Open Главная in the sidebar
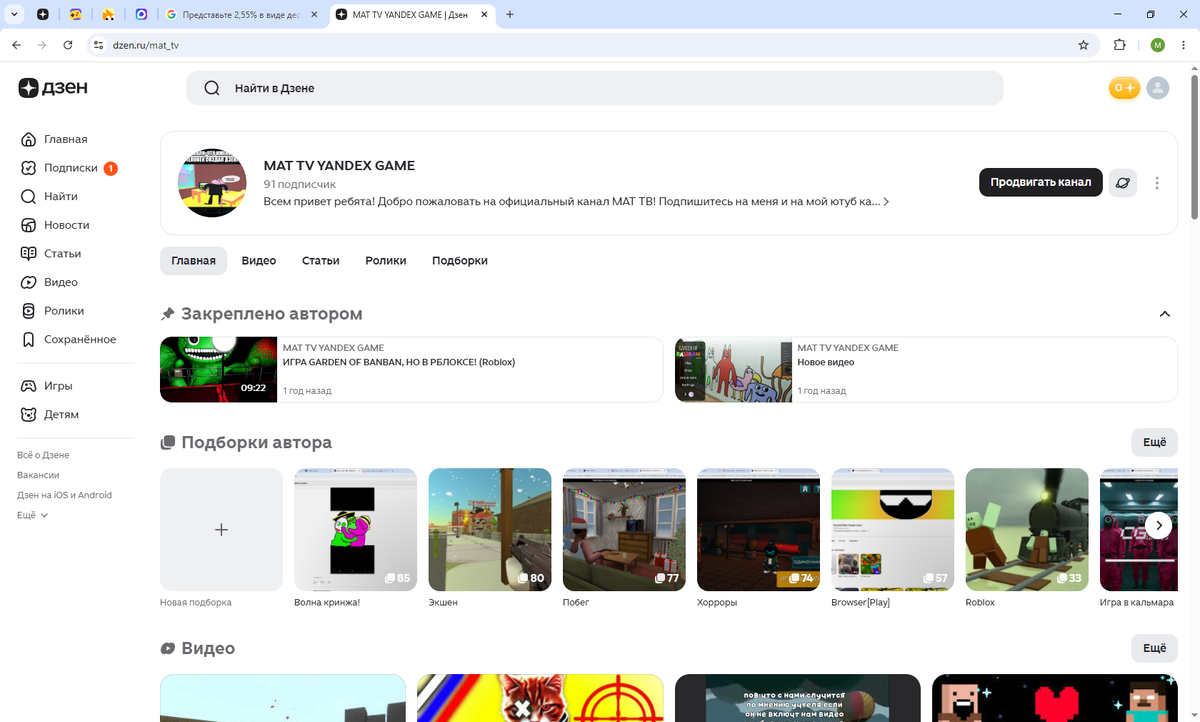Viewport: 1200px width, 722px height. 53,139
